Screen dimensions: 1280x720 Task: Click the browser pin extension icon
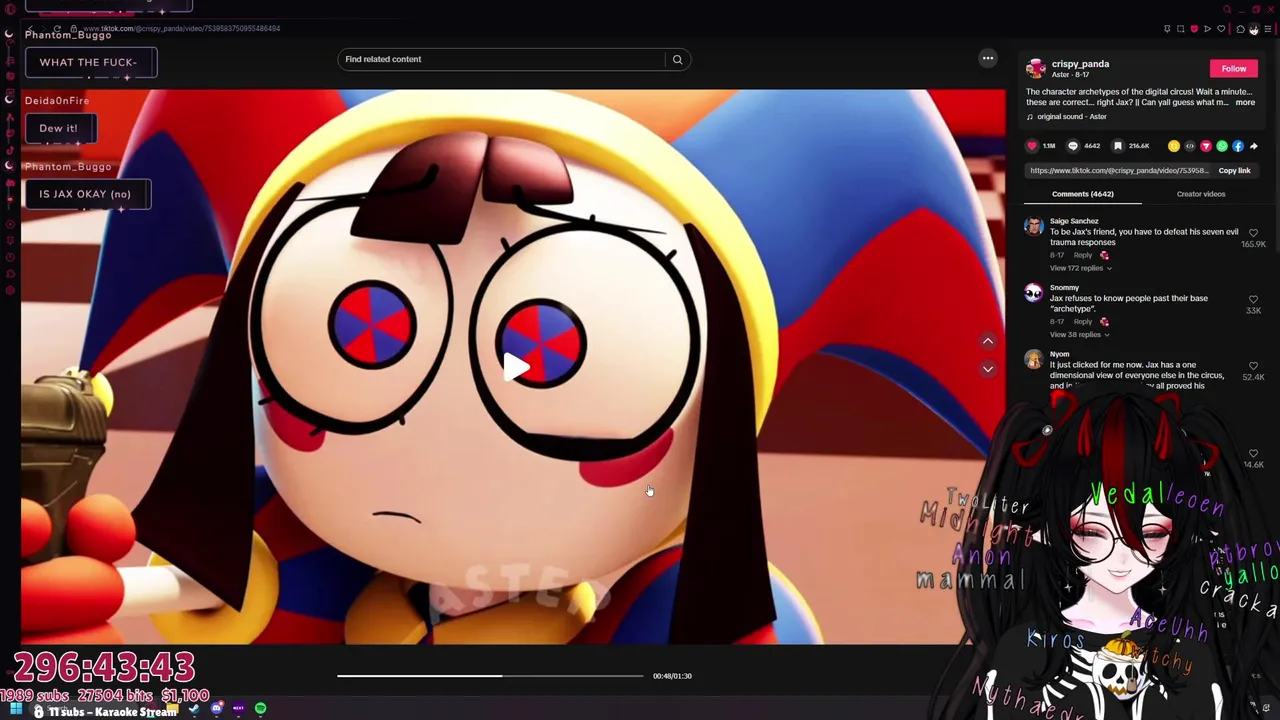point(1167,29)
